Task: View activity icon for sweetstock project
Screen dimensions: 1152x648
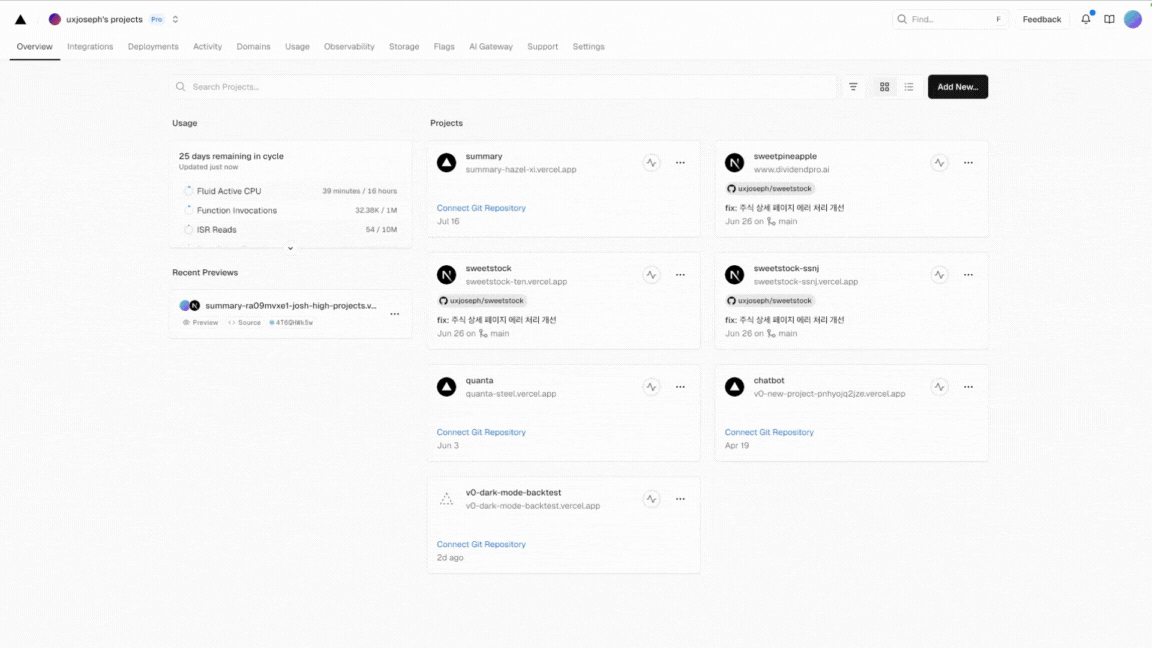Action: click(x=651, y=275)
